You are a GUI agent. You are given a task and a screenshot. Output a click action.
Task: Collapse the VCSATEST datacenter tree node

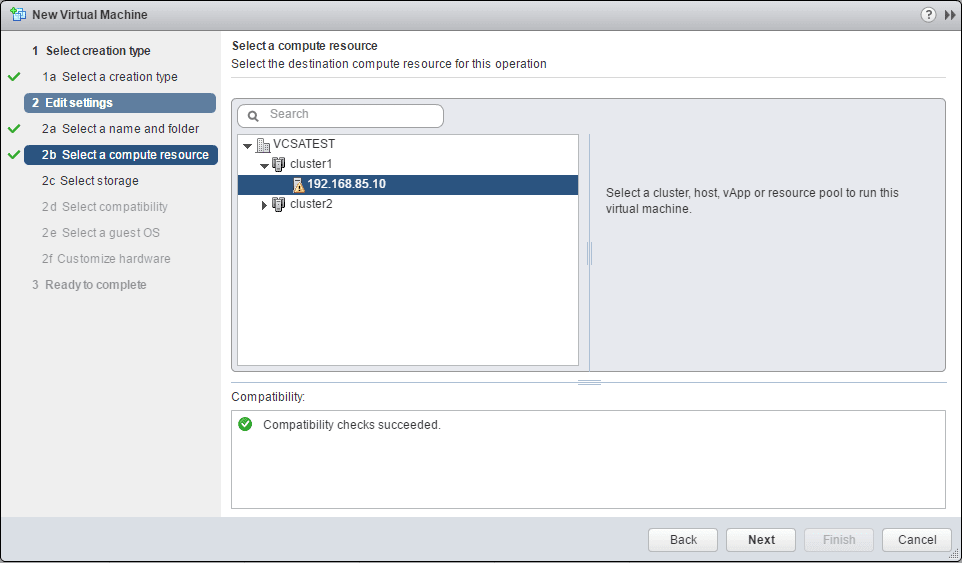click(x=248, y=146)
